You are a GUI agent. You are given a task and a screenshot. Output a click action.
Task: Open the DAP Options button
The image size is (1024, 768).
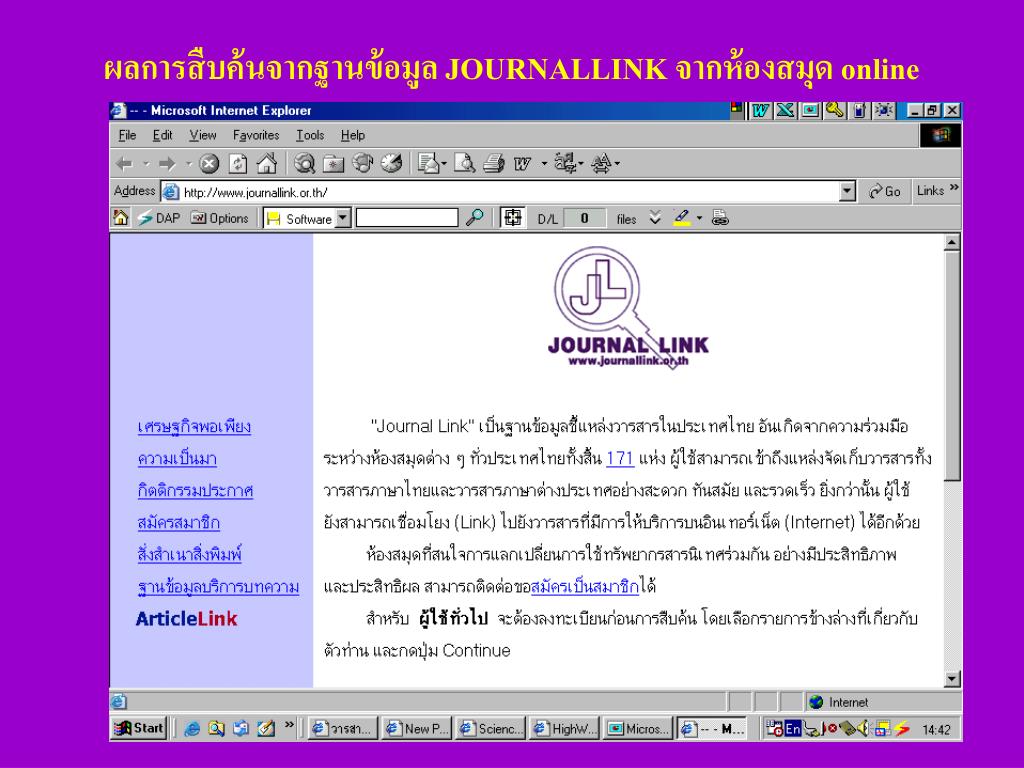[220, 218]
